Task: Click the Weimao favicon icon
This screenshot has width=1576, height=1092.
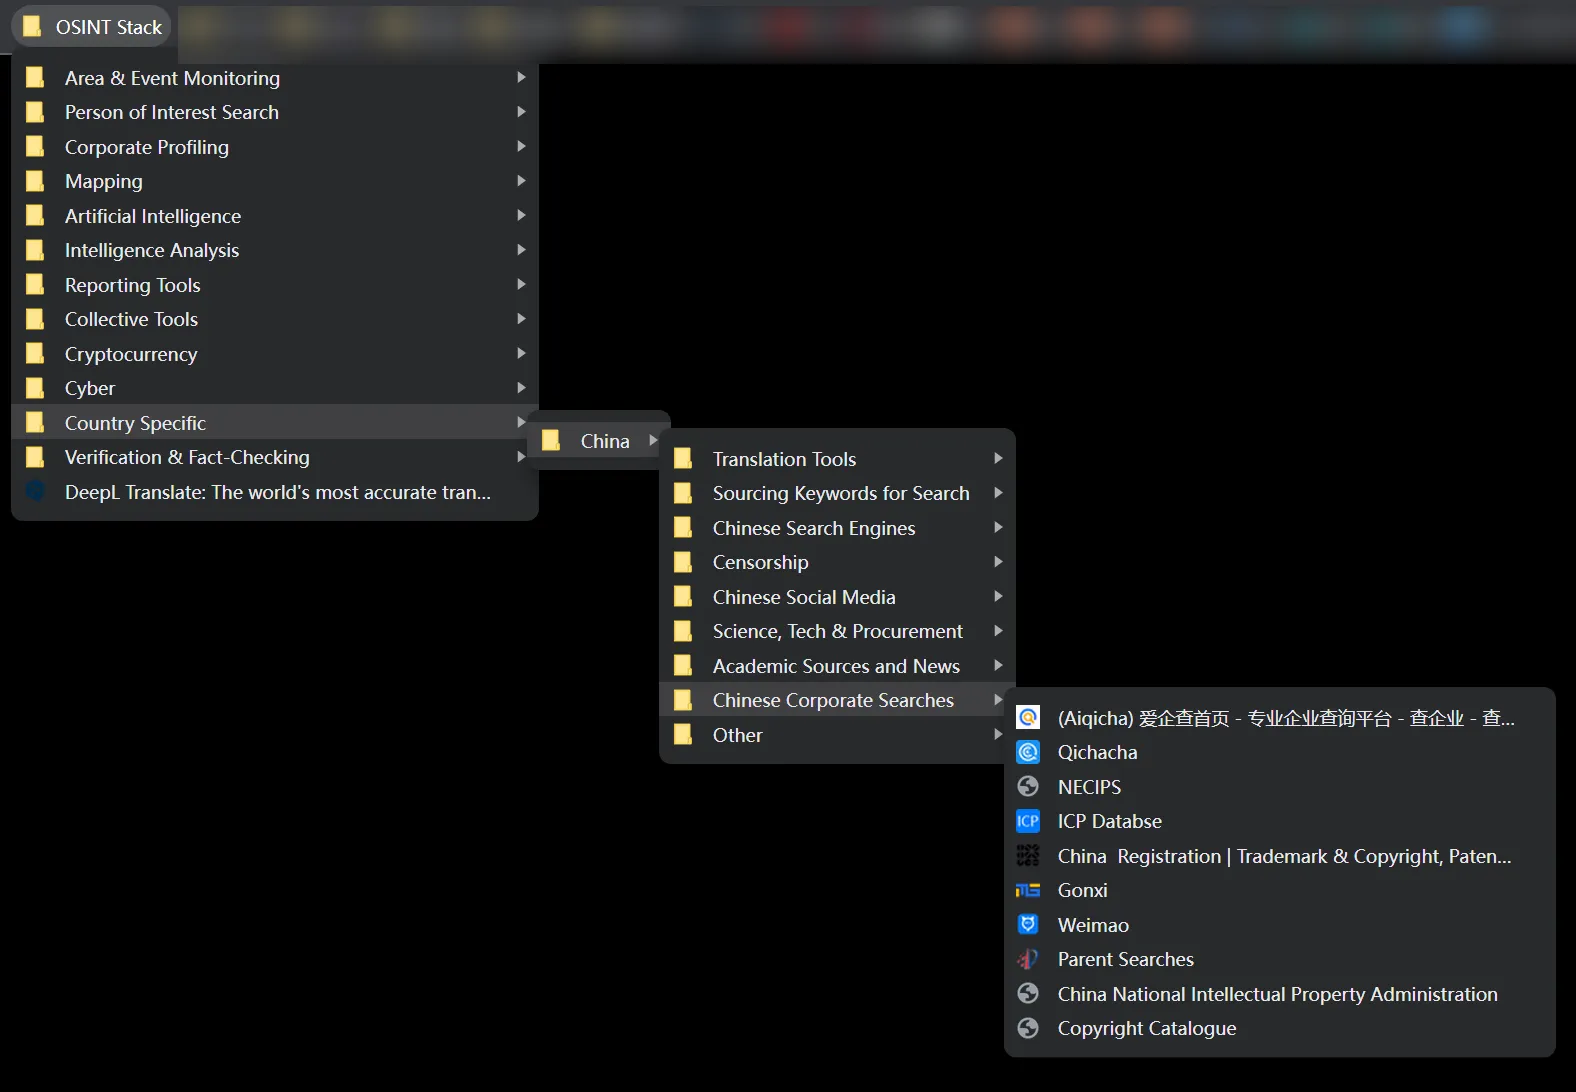Action: (1028, 925)
